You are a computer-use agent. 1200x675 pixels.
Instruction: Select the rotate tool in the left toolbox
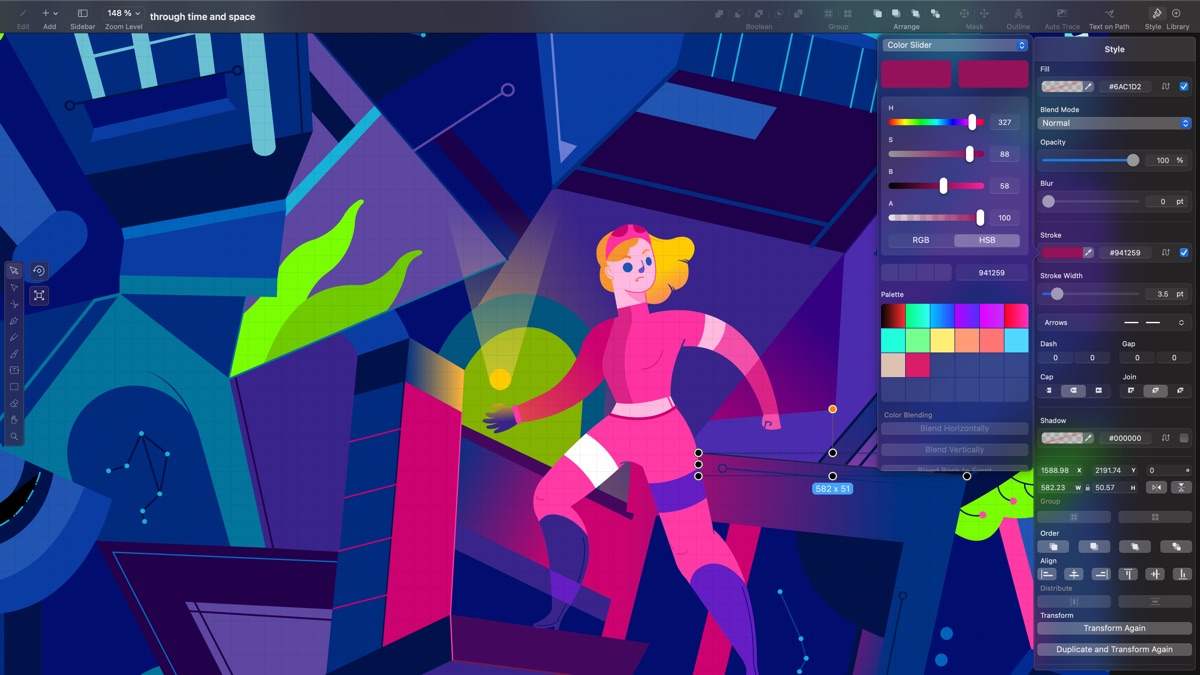[x=39, y=271]
